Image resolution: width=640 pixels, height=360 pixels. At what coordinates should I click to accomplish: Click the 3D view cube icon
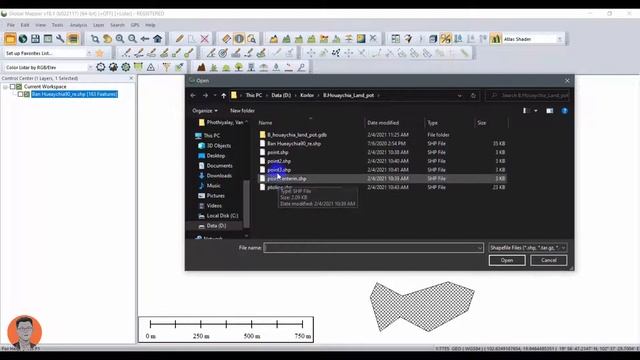(x=433, y=39)
